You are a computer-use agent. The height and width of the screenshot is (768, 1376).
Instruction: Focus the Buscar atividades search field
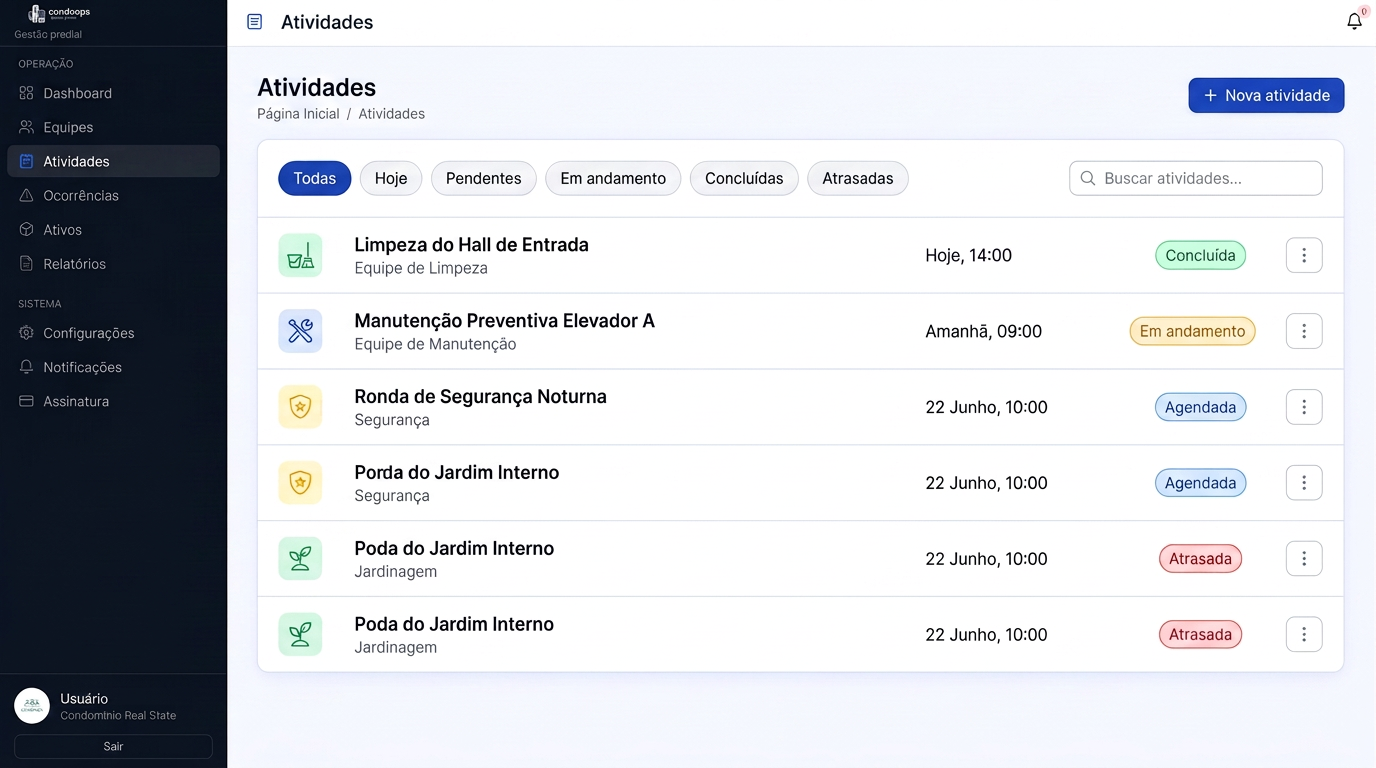(x=1196, y=178)
